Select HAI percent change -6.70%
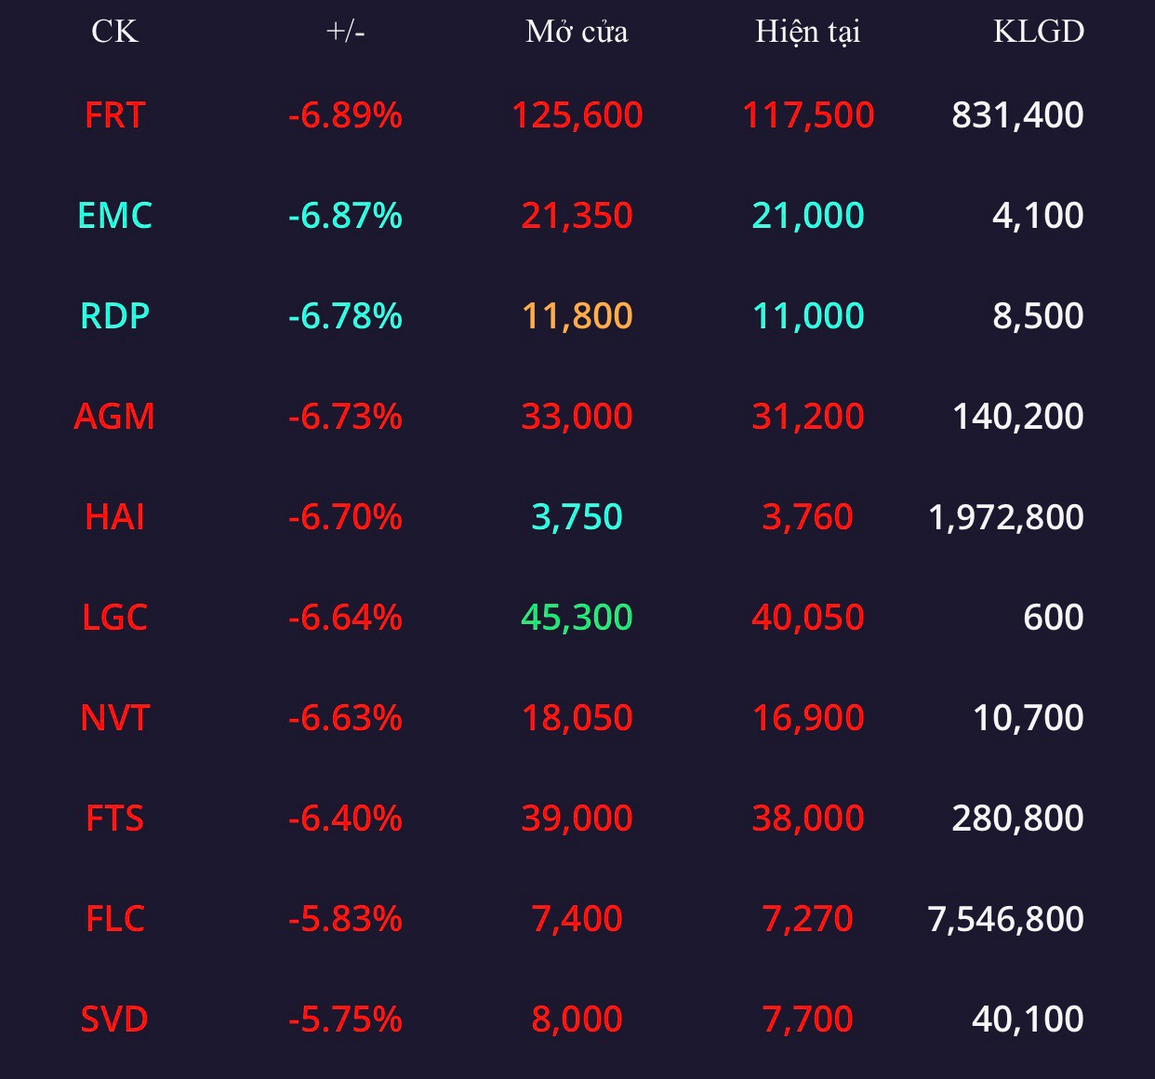1155x1079 pixels. (345, 516)
